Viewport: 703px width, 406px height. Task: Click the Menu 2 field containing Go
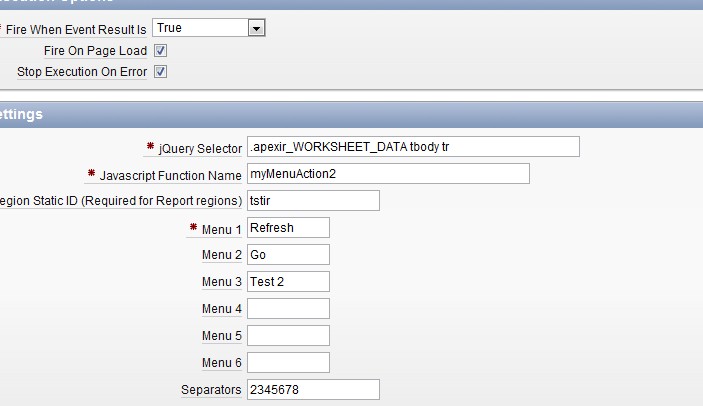tap(288, 255)
